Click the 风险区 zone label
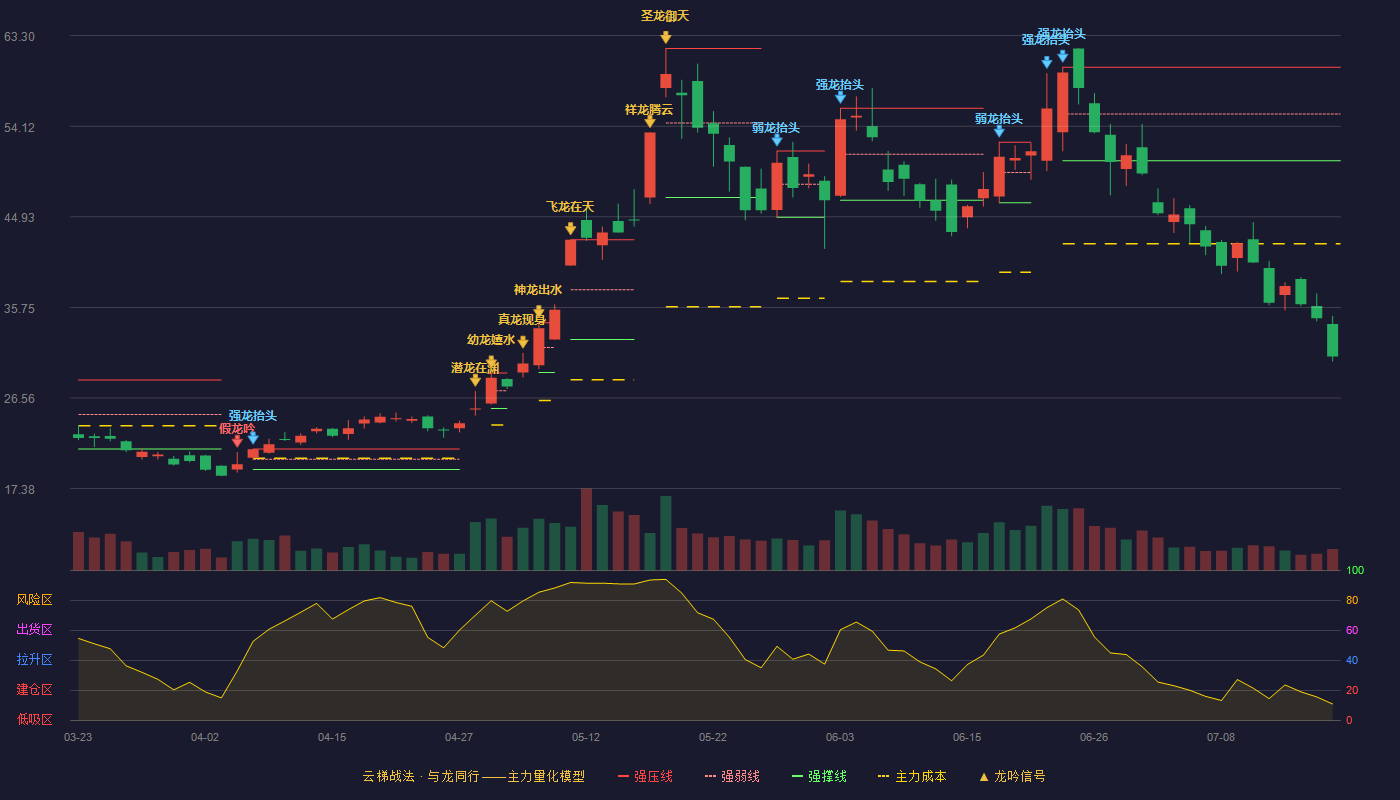Screen dimensions: 1400x800 (x=34, y=600)
